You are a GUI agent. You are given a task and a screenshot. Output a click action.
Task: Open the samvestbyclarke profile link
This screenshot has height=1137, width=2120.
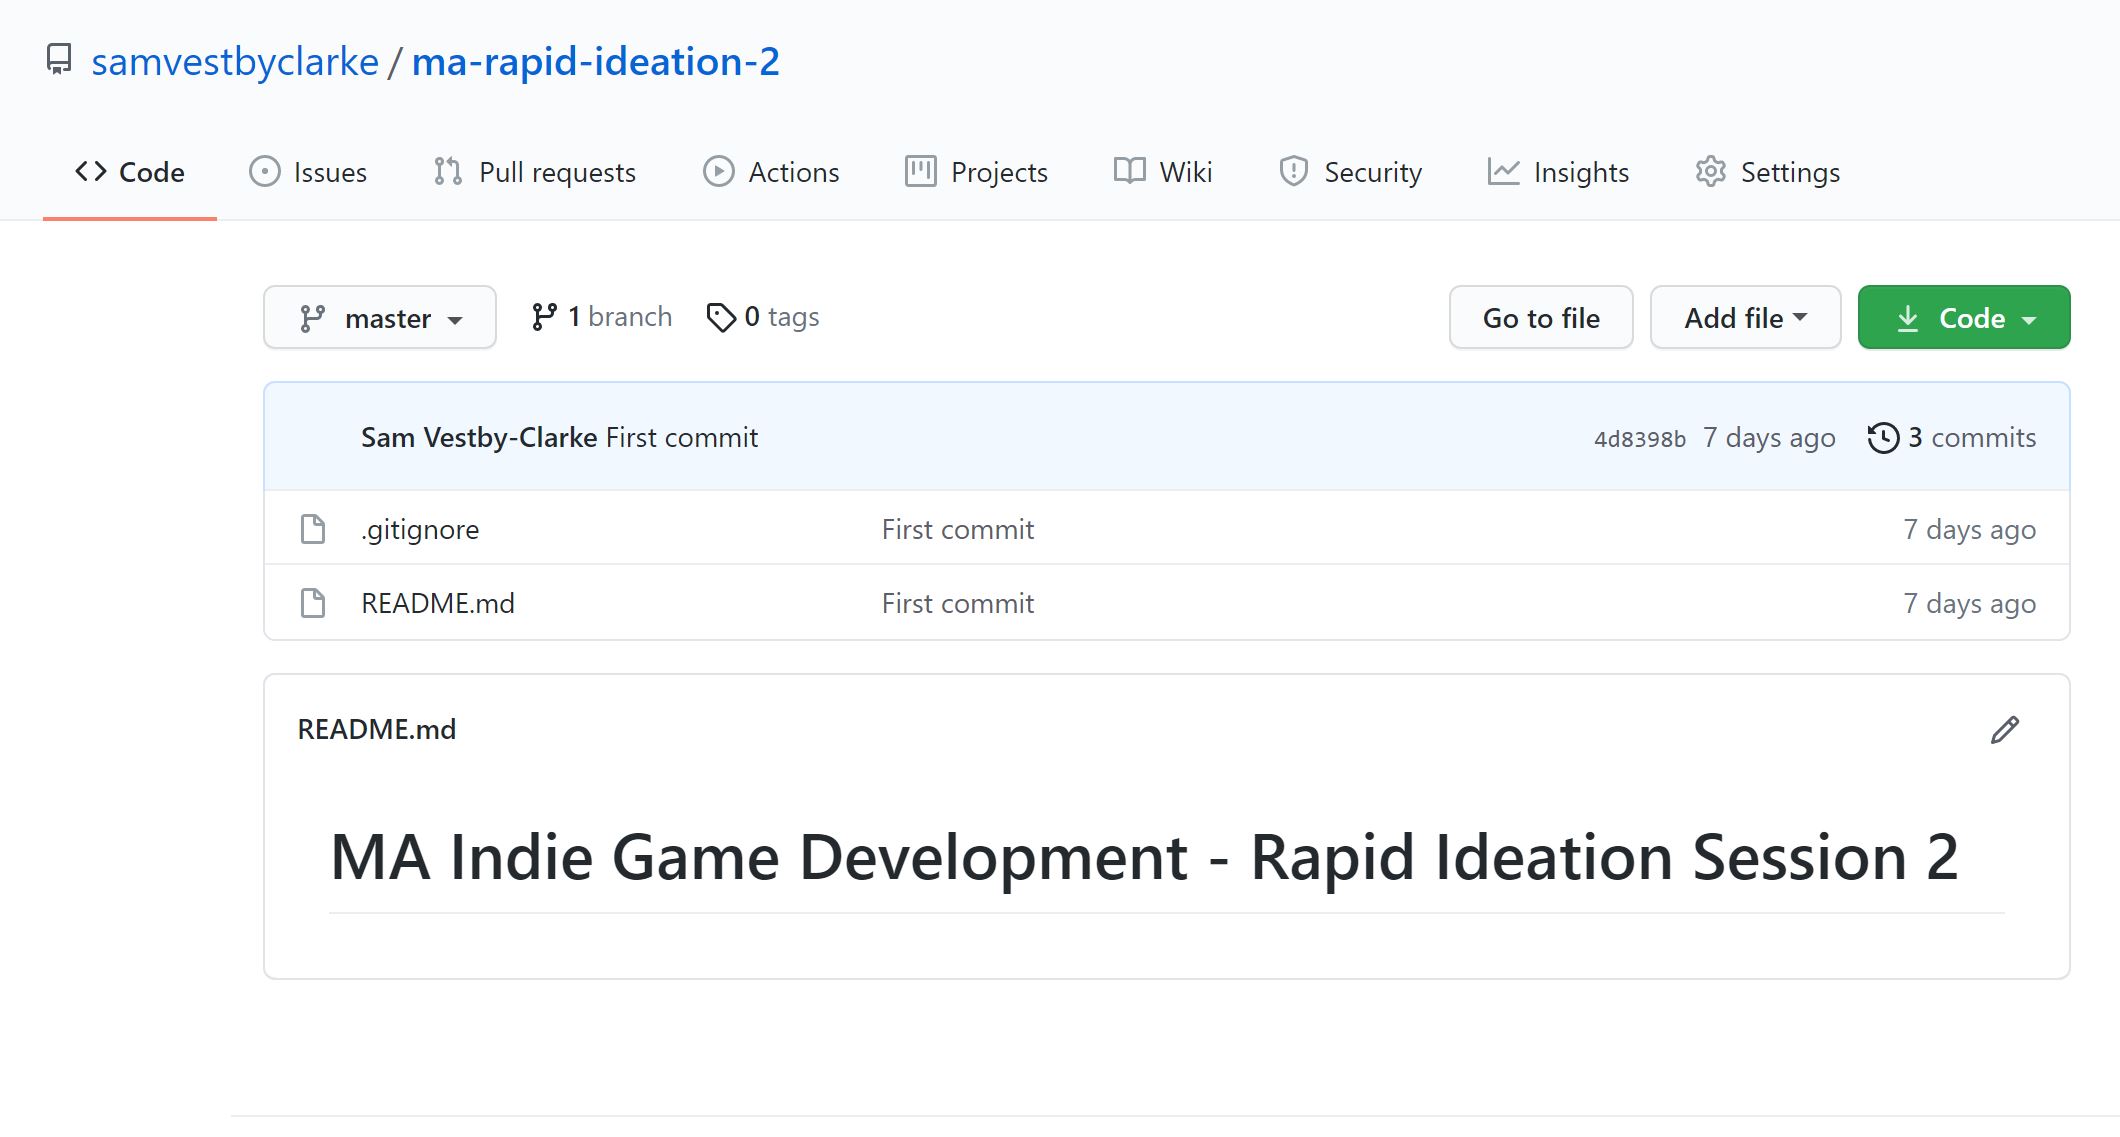(235, 60)
